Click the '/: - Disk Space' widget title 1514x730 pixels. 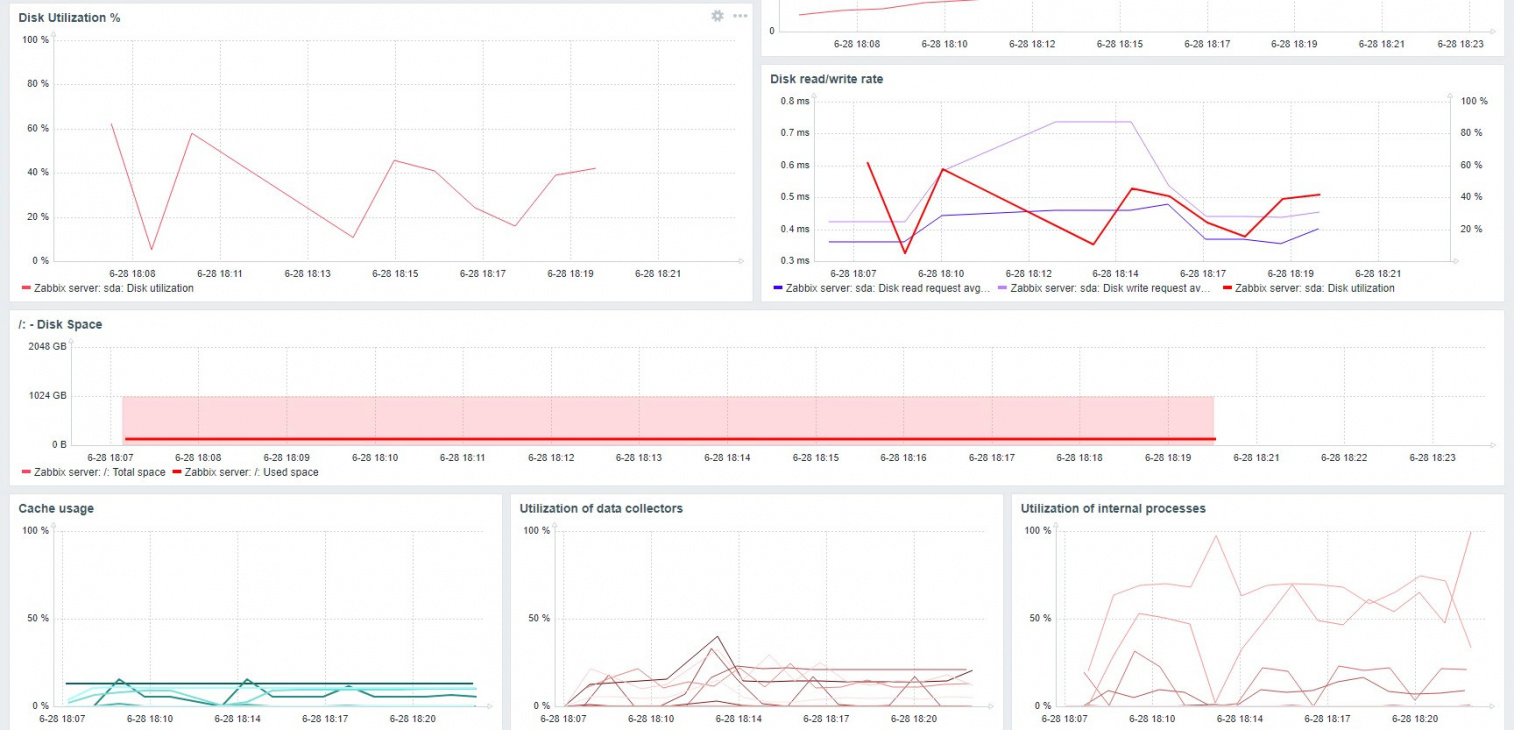click(x=60, y=325)
